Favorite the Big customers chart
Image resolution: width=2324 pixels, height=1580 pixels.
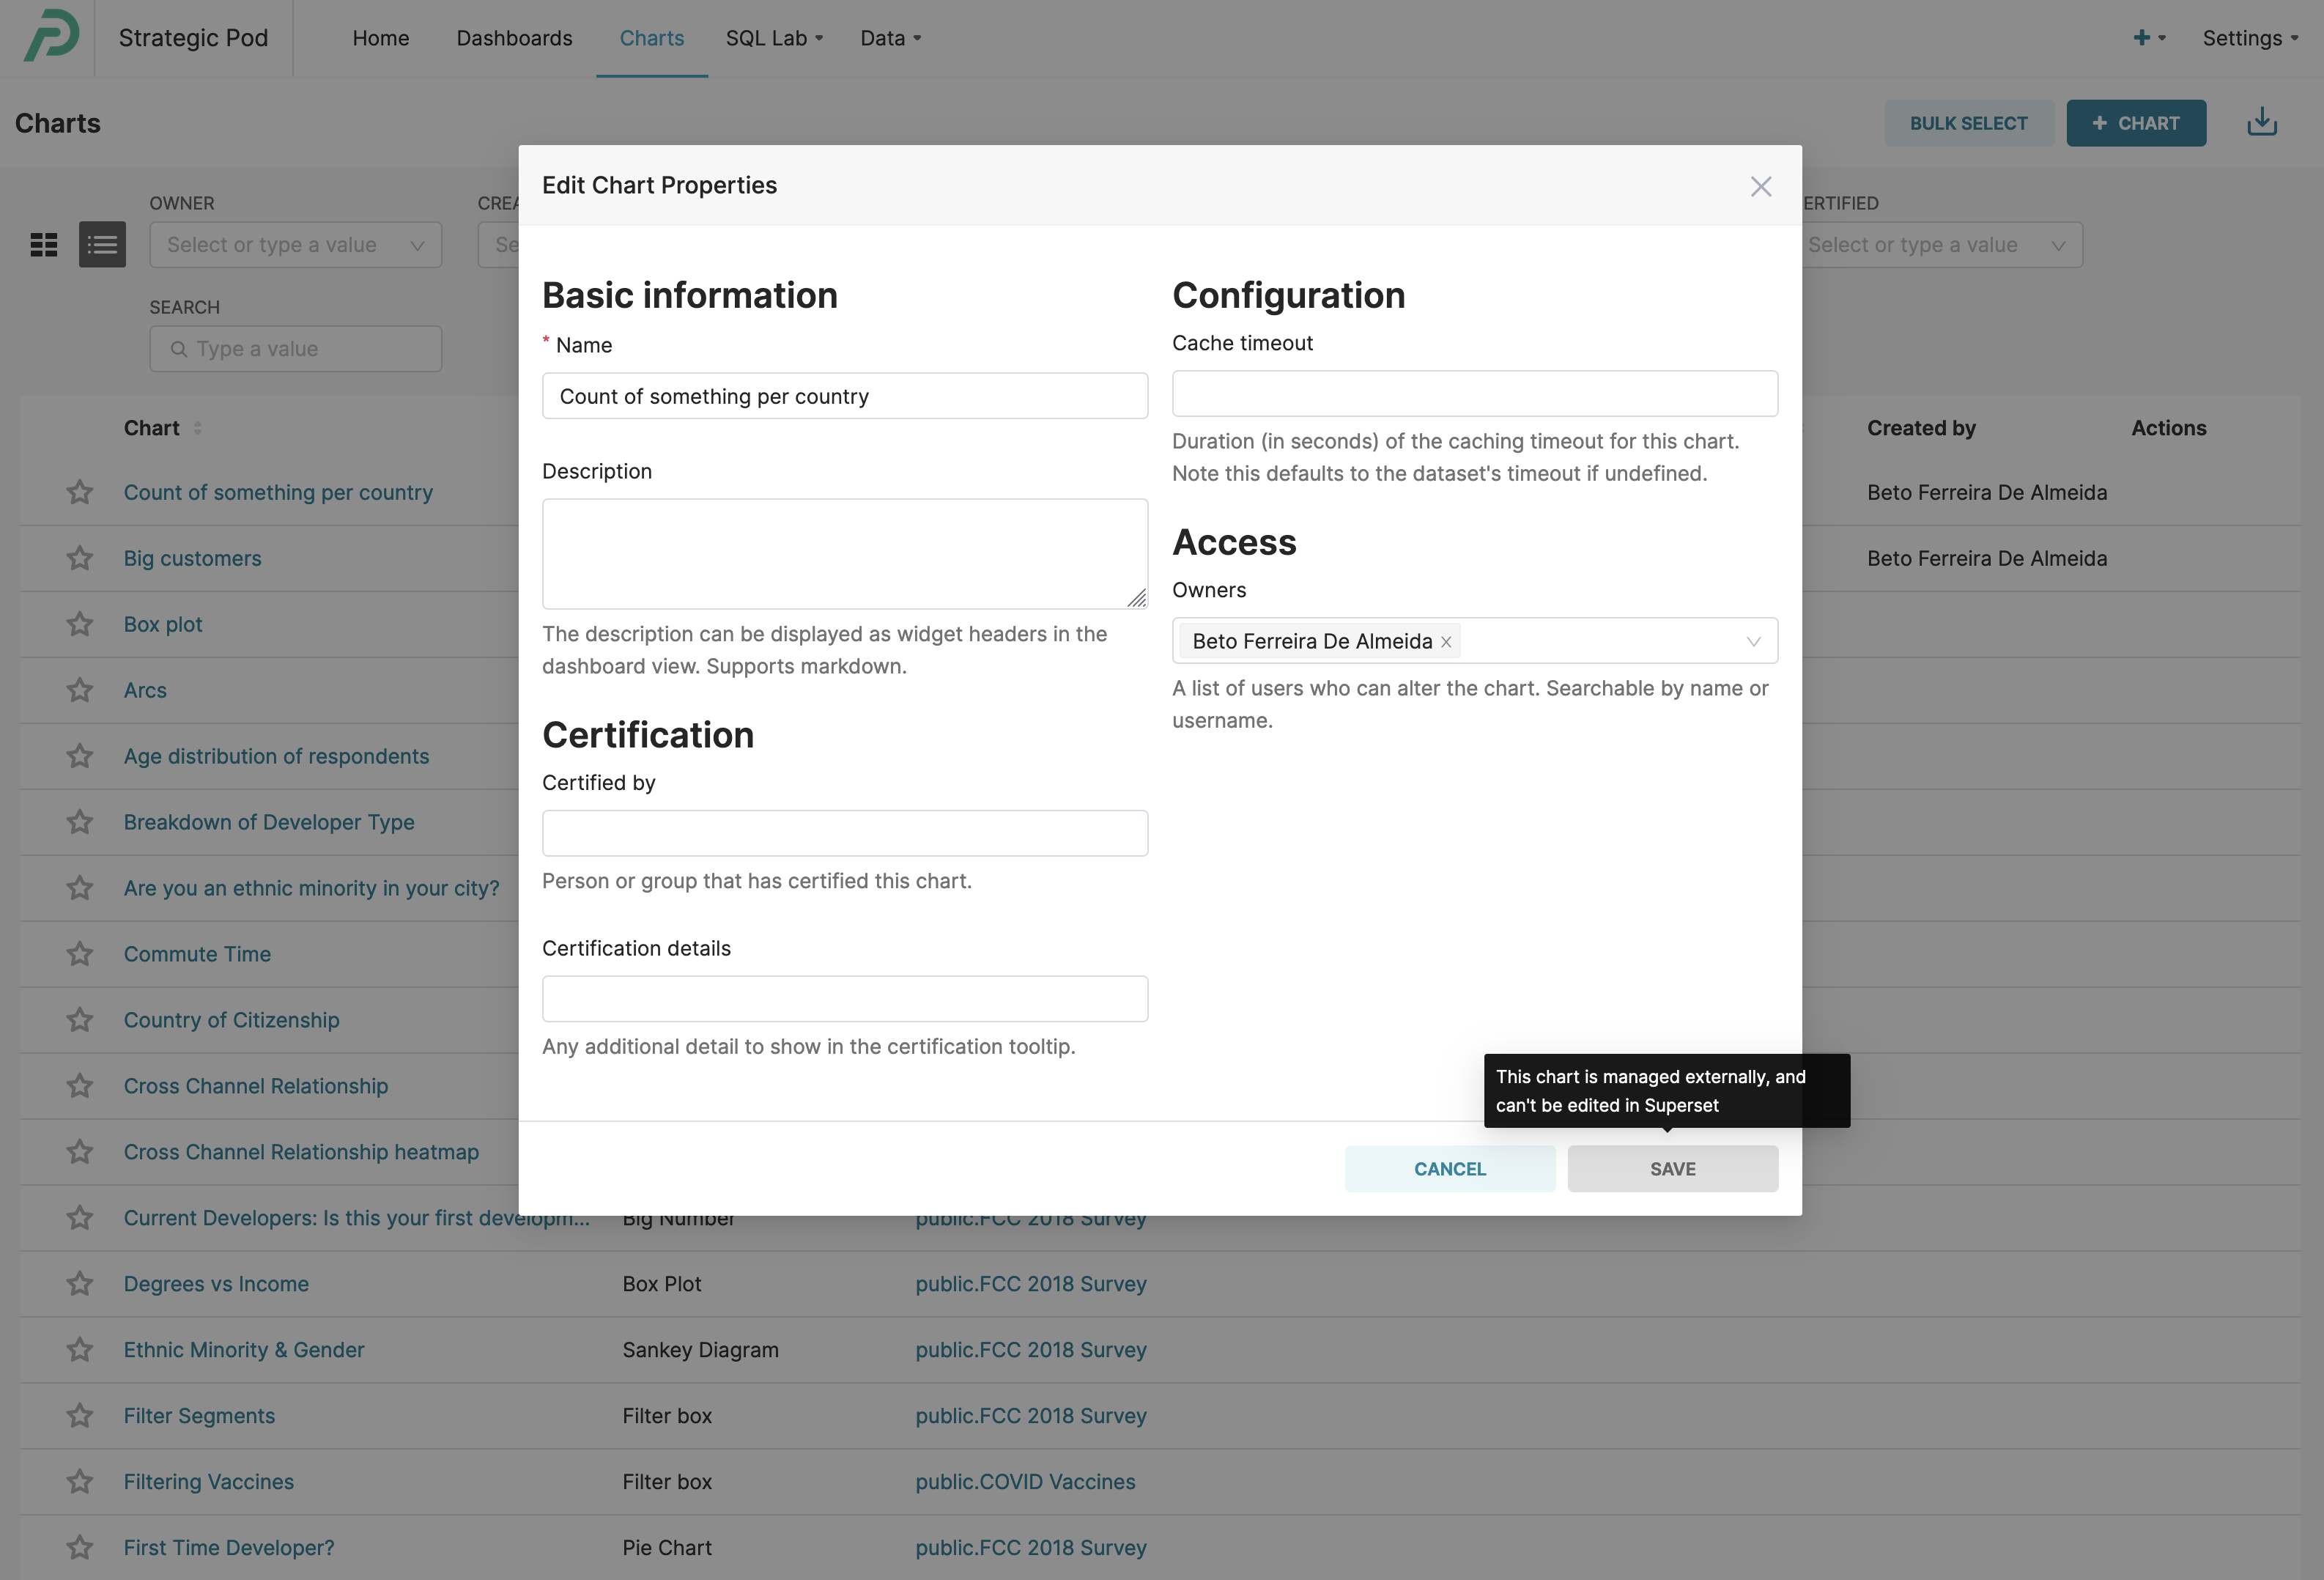point(80,558)
